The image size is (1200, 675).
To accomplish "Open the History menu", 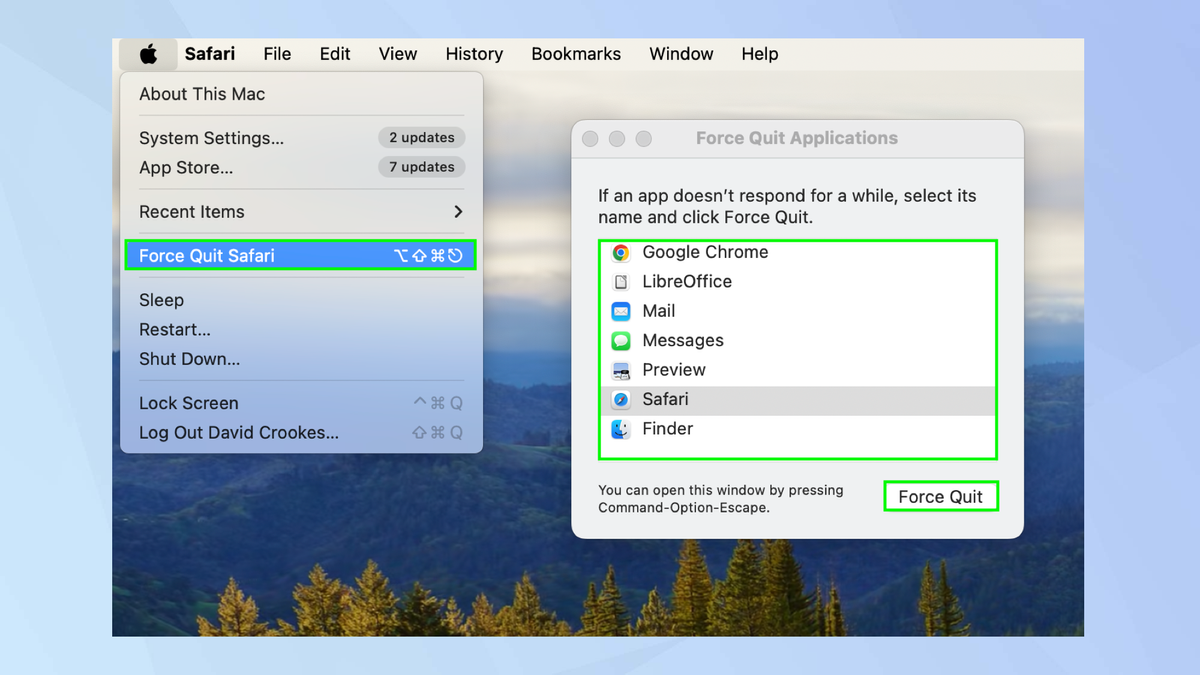I will pyautogui.click(x=473, y=54).
